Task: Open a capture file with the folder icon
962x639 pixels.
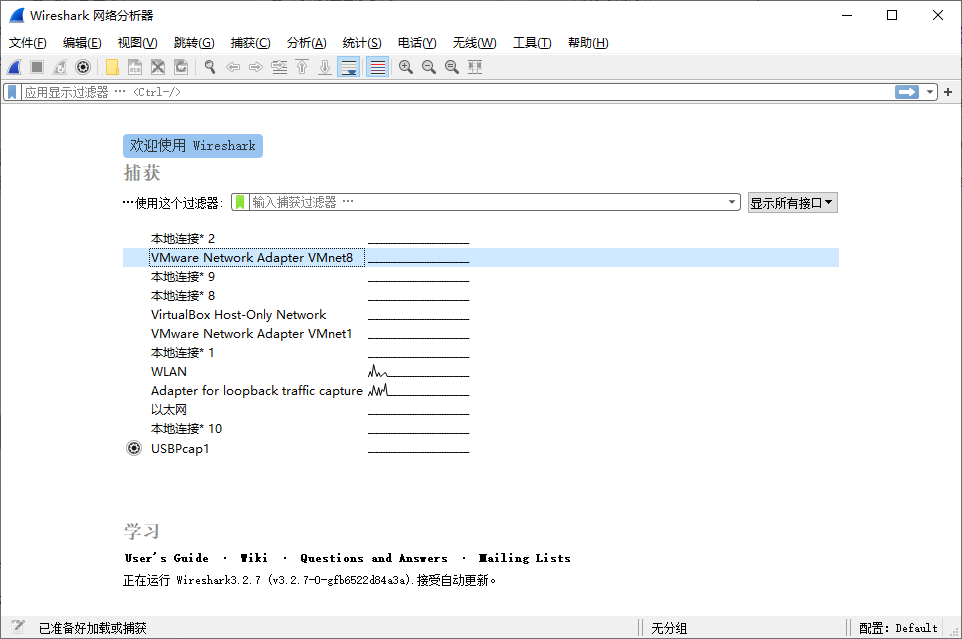Action: (112, 67)
